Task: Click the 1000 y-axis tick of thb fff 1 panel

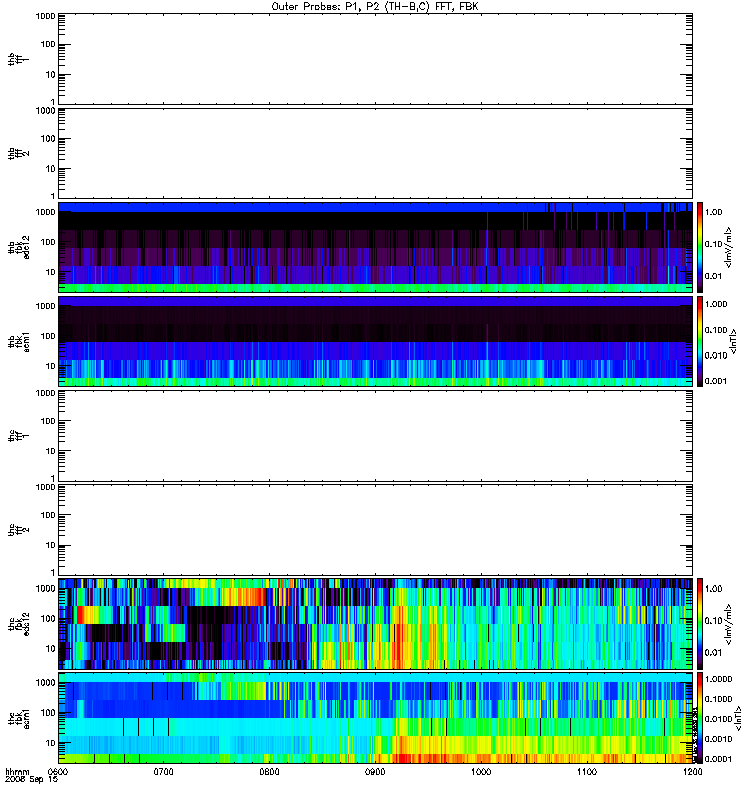Action: 45,16
